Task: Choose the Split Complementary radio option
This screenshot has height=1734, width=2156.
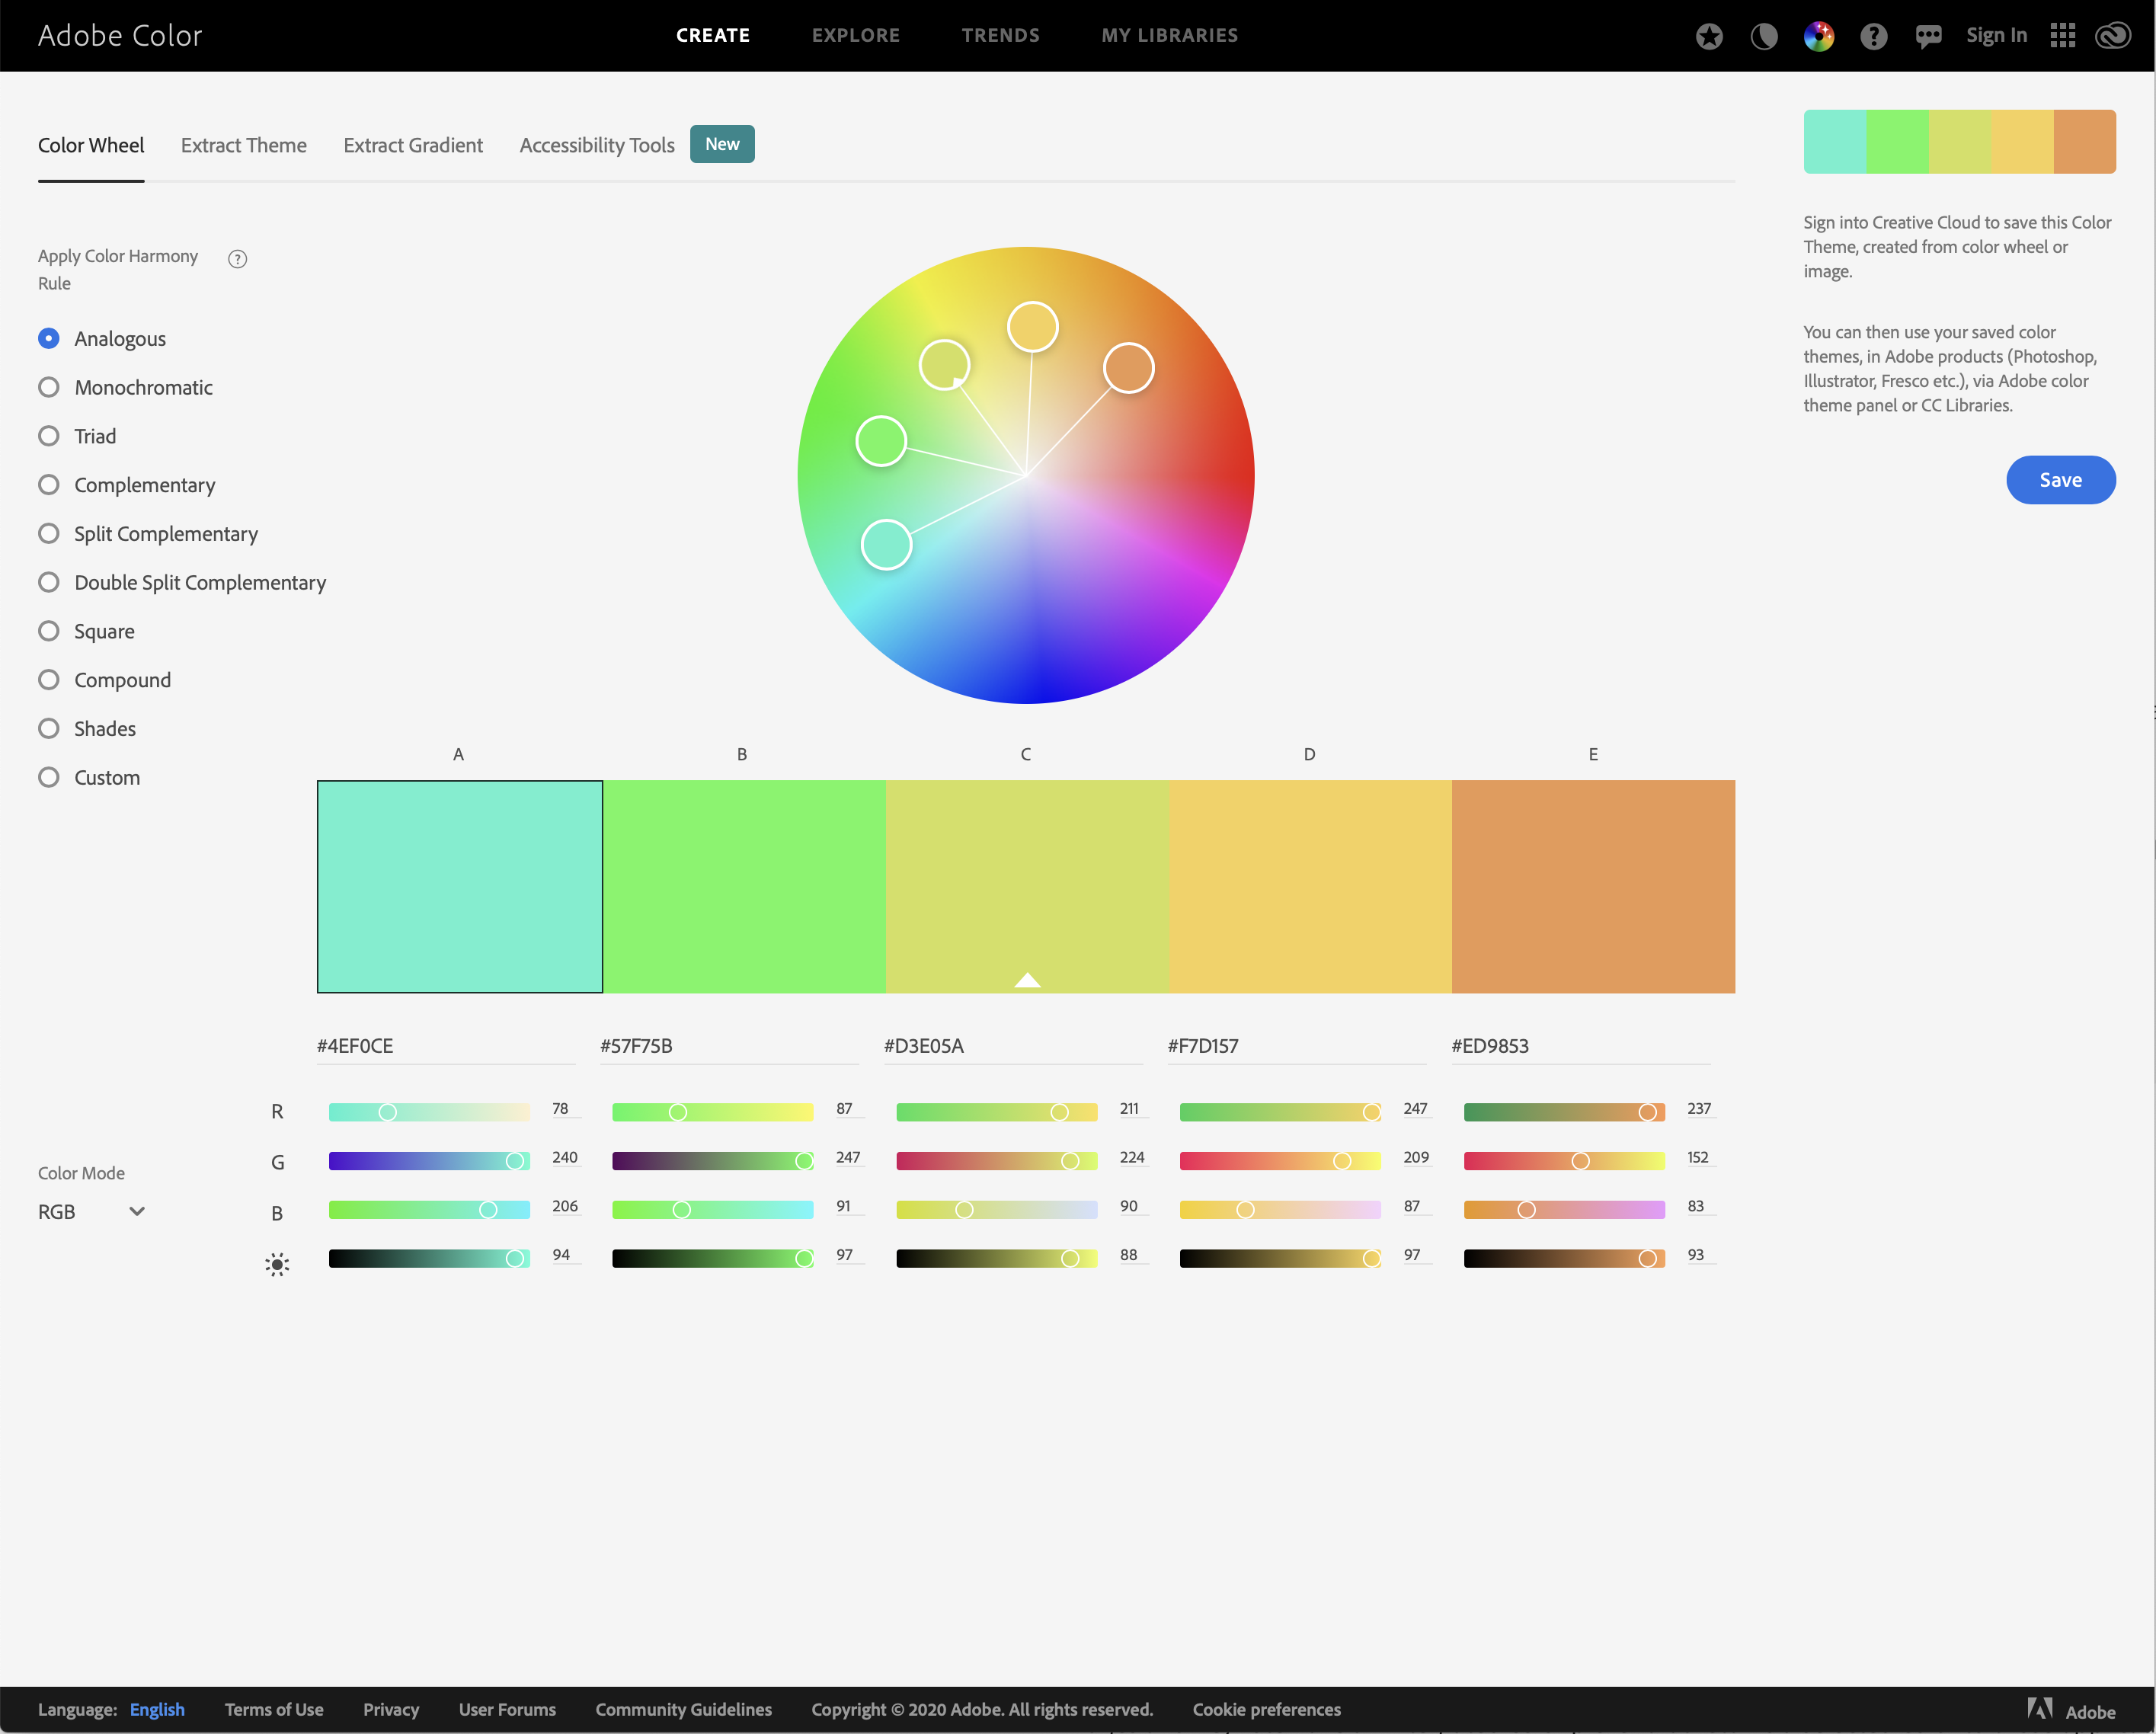Action: tap(48, 534)
